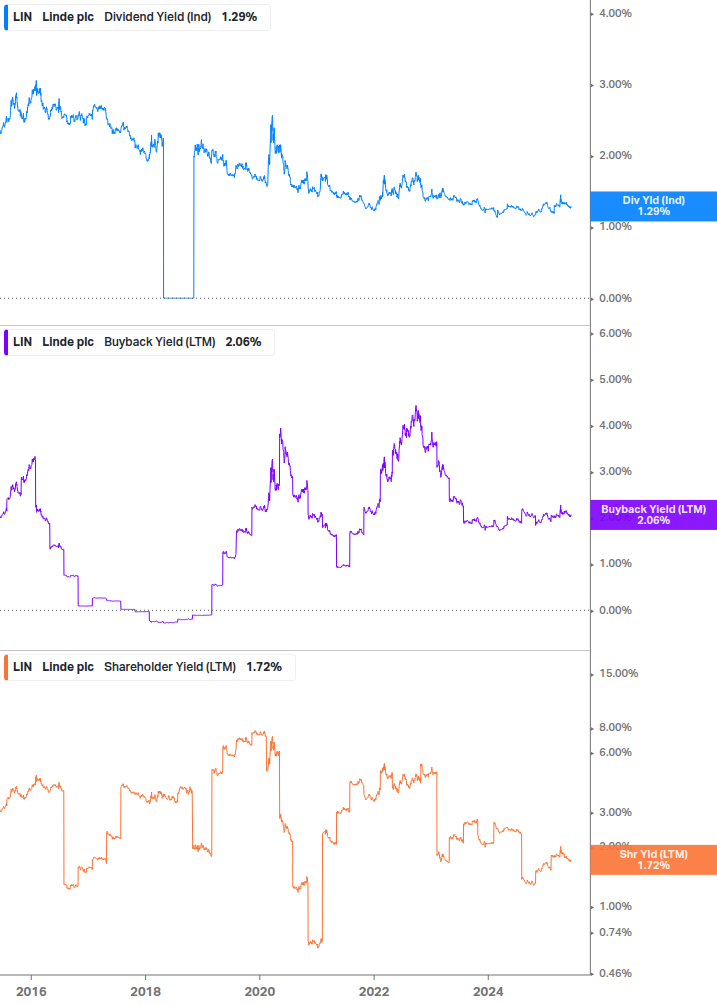Click the 4.00% tick on dividend axis
The image size is (717, 1005).
[x=615, y=13]
